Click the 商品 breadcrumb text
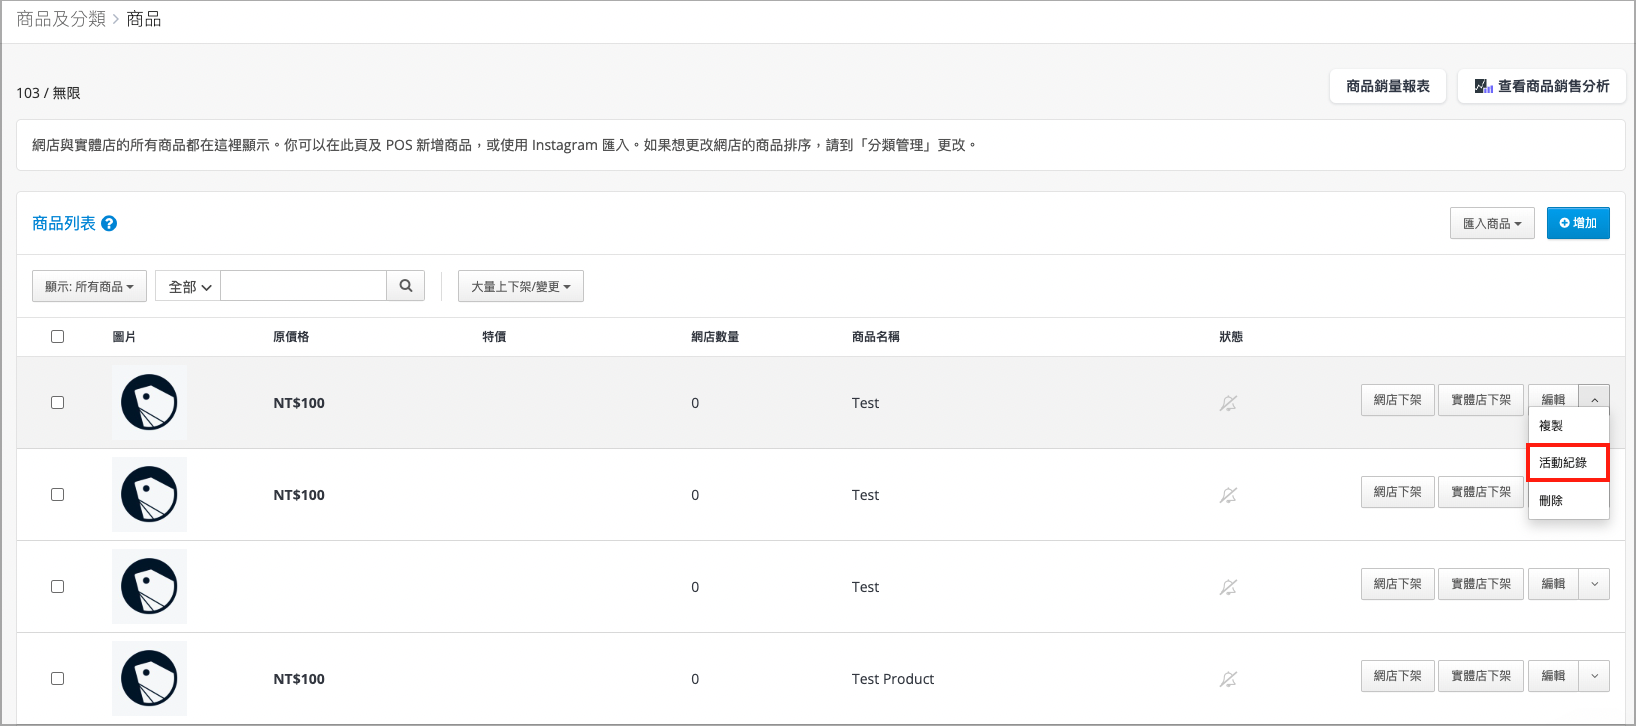This screenshot has width=1636, height=726. pos(144,19)
